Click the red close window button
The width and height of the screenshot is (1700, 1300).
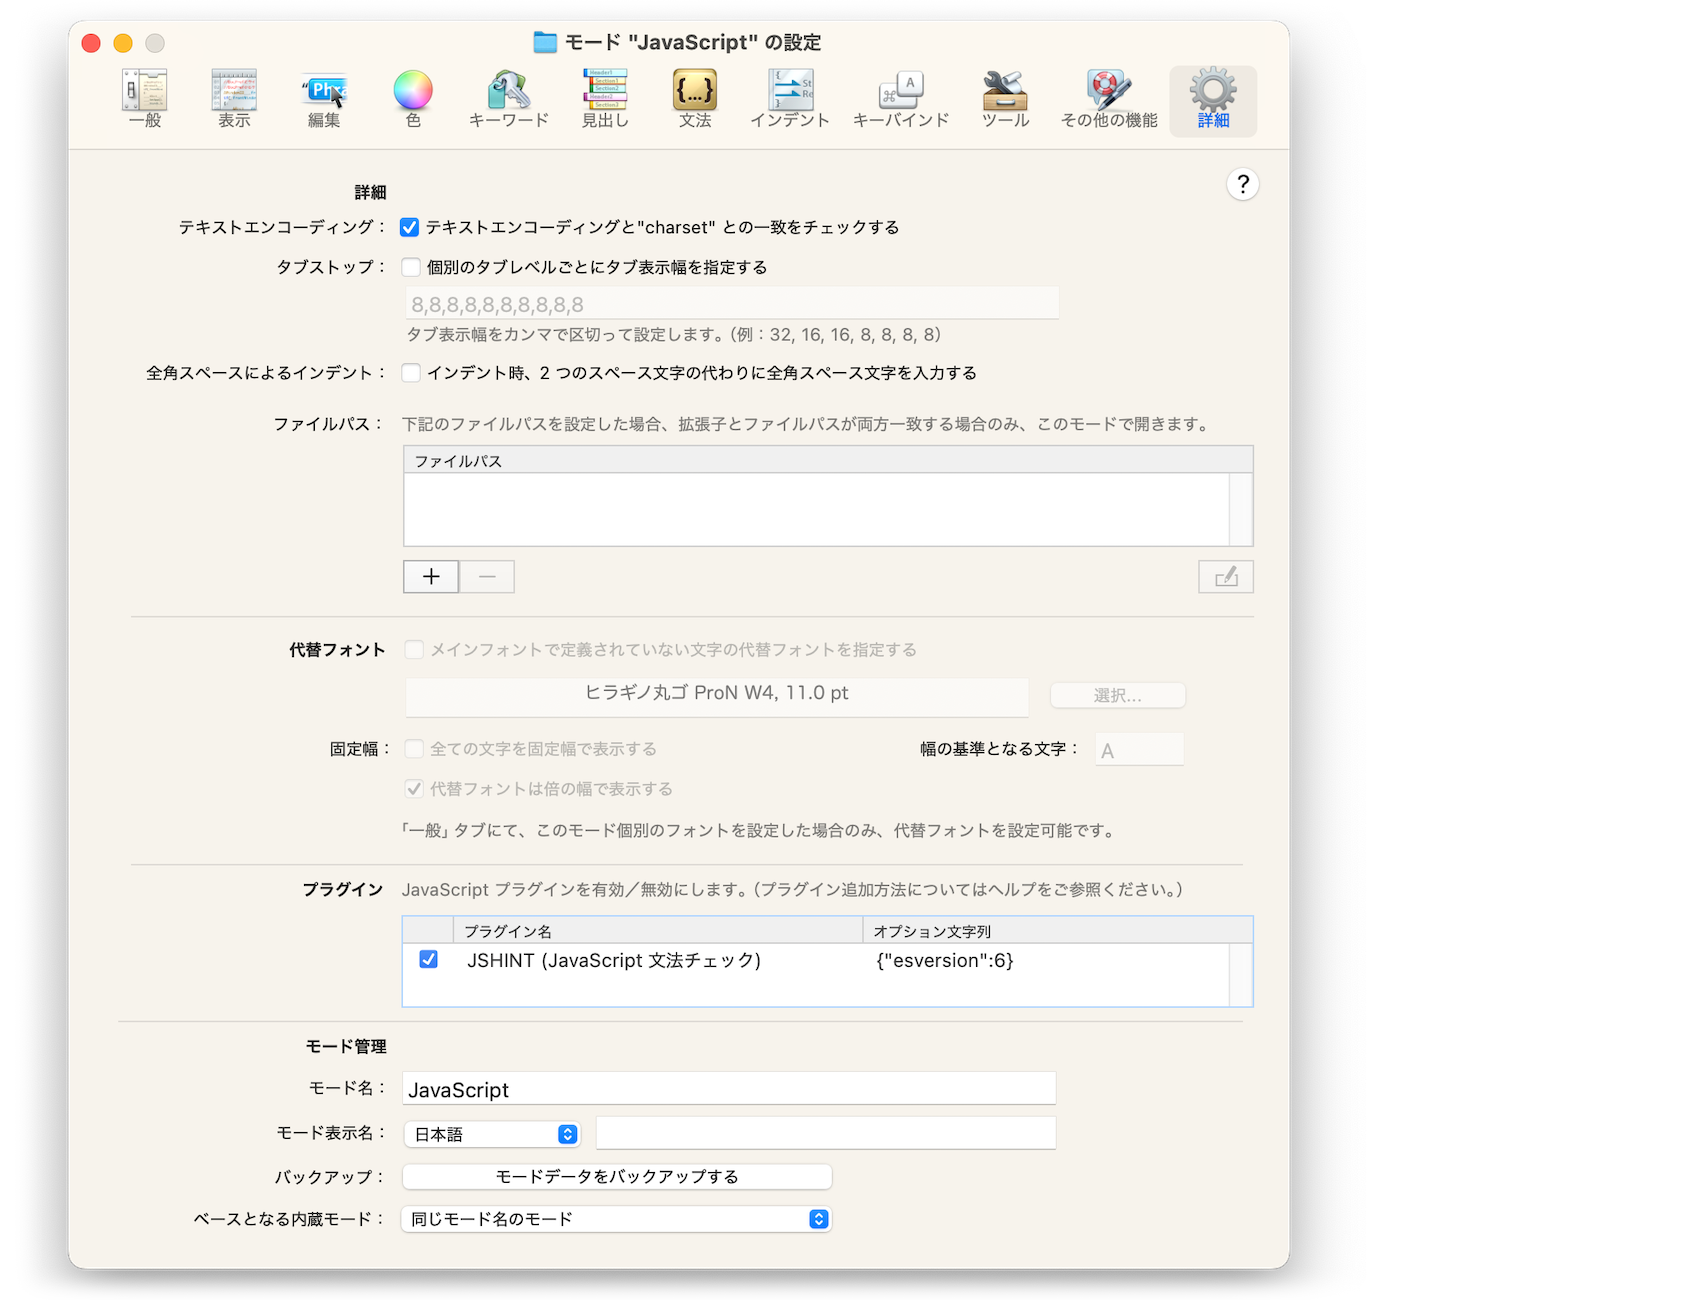(x=91, y=43)
